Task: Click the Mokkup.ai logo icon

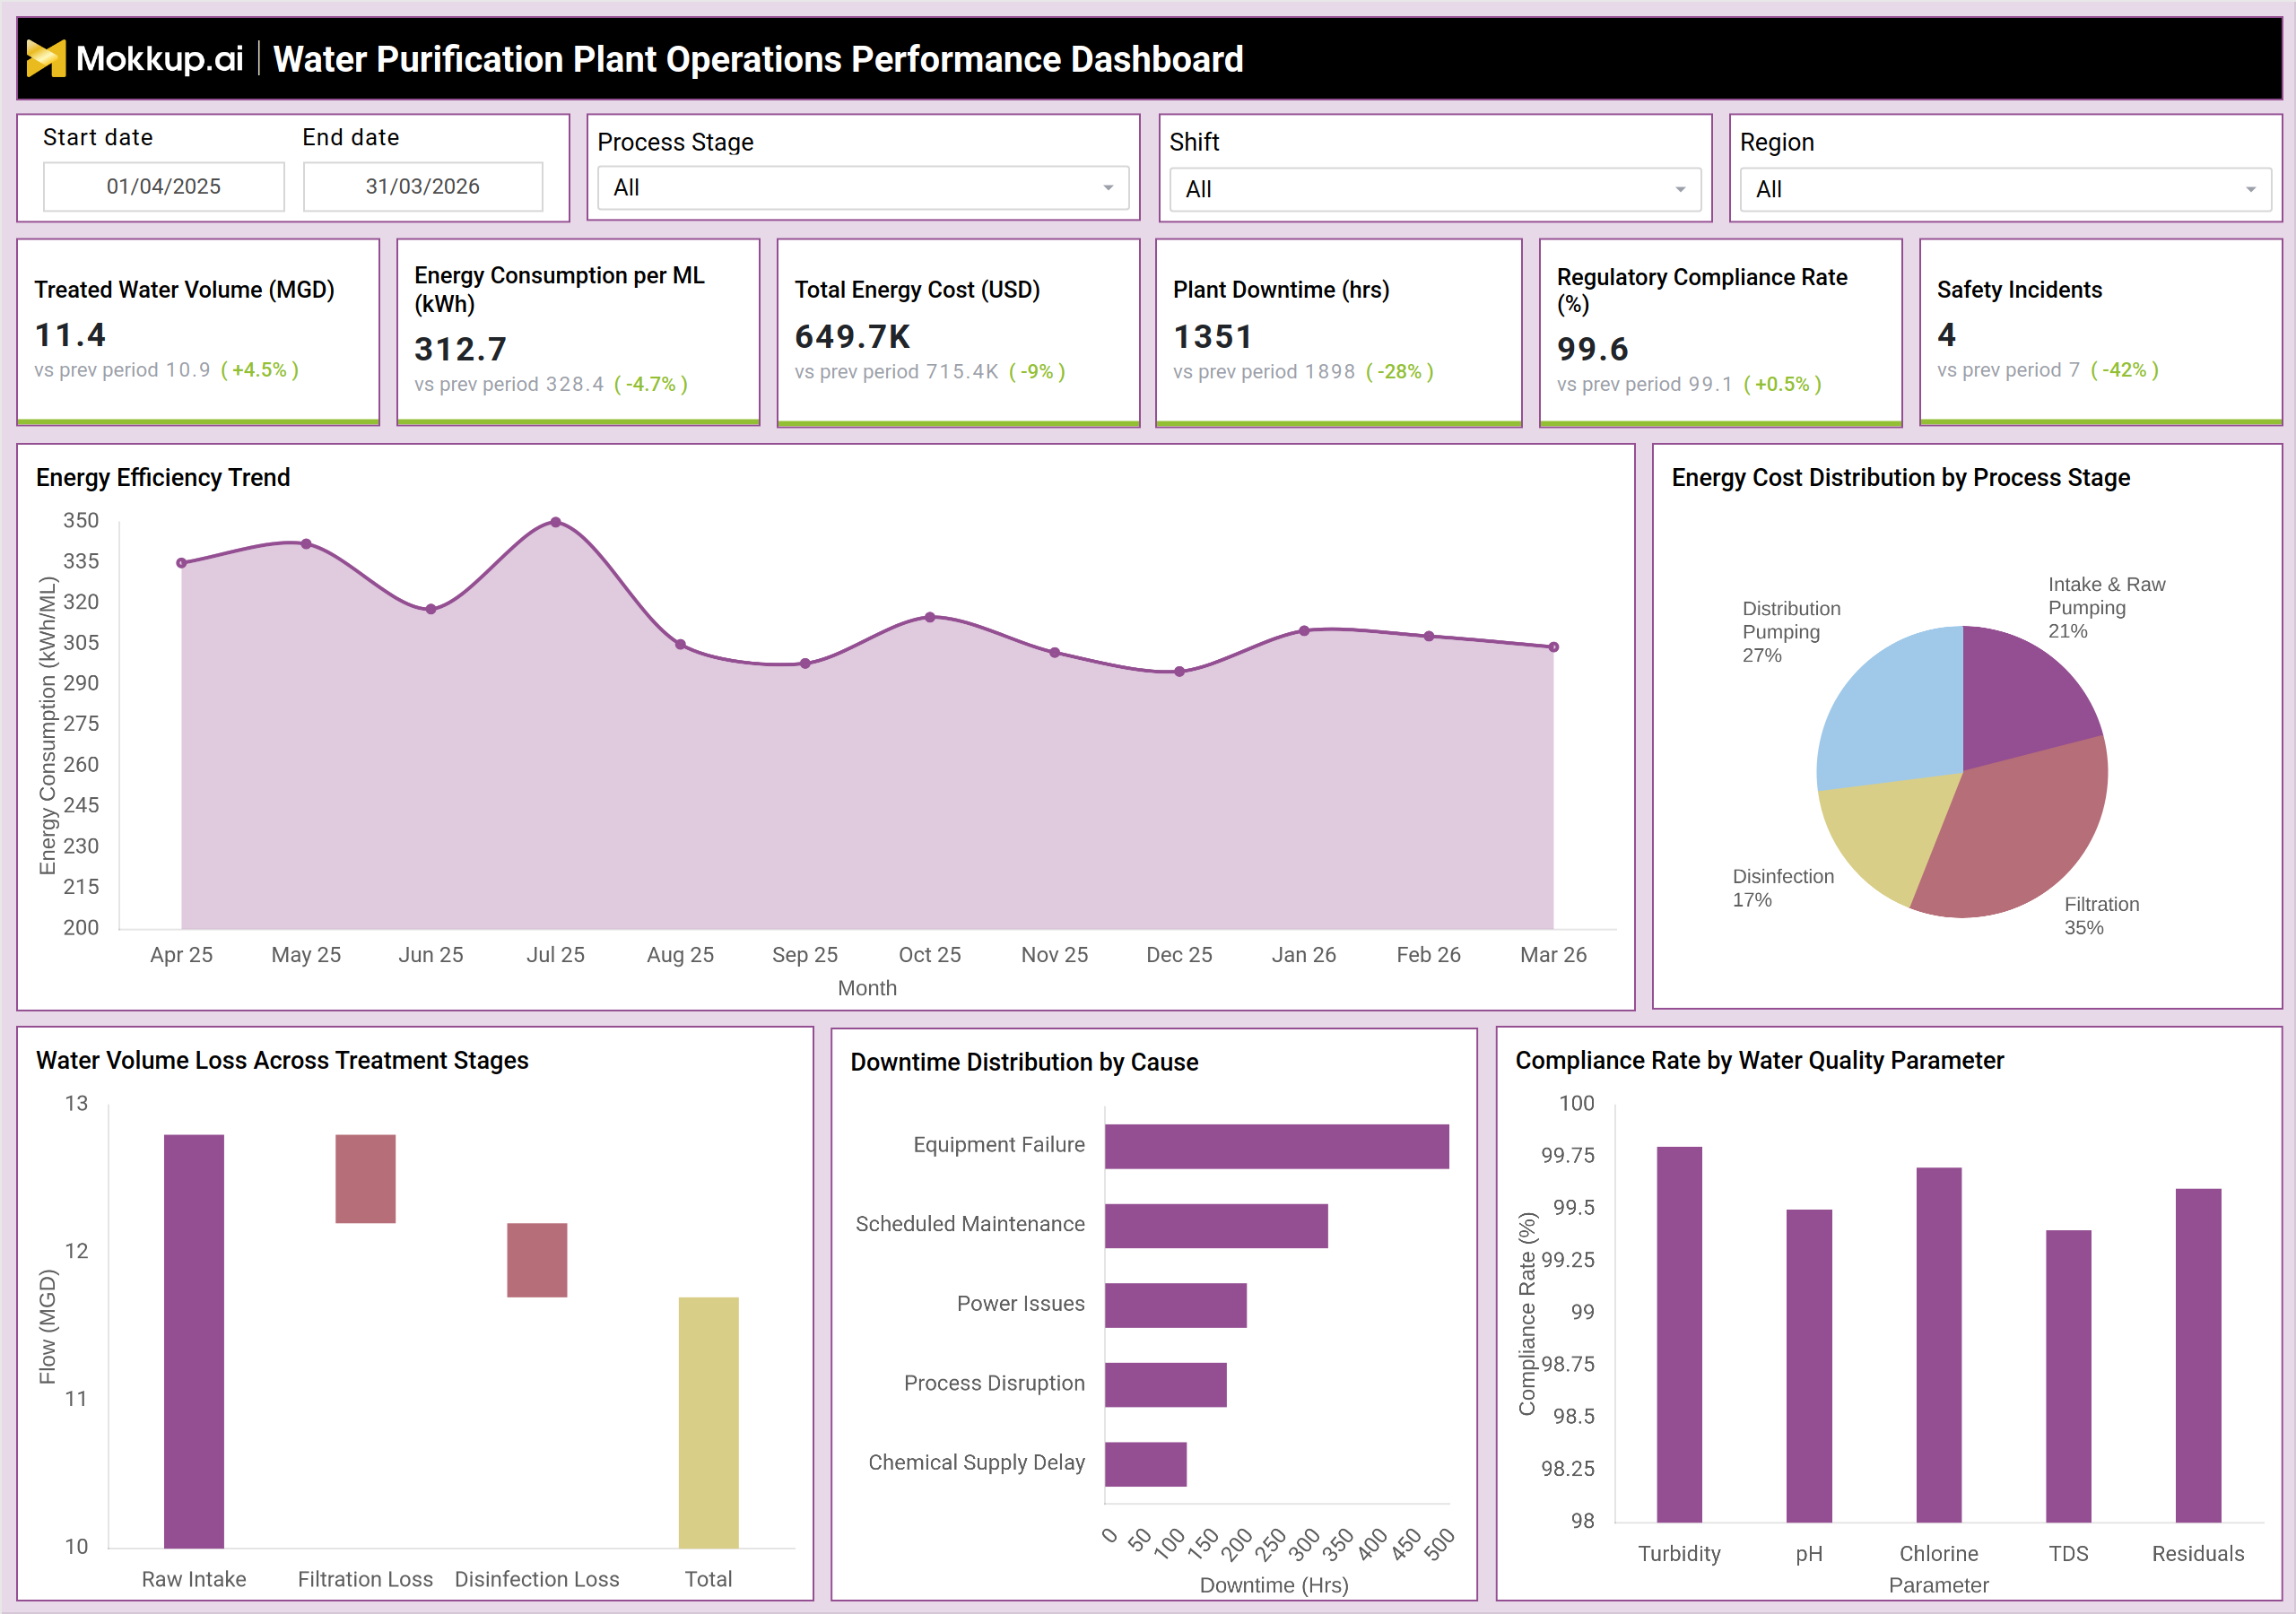Action: point(46,58)
